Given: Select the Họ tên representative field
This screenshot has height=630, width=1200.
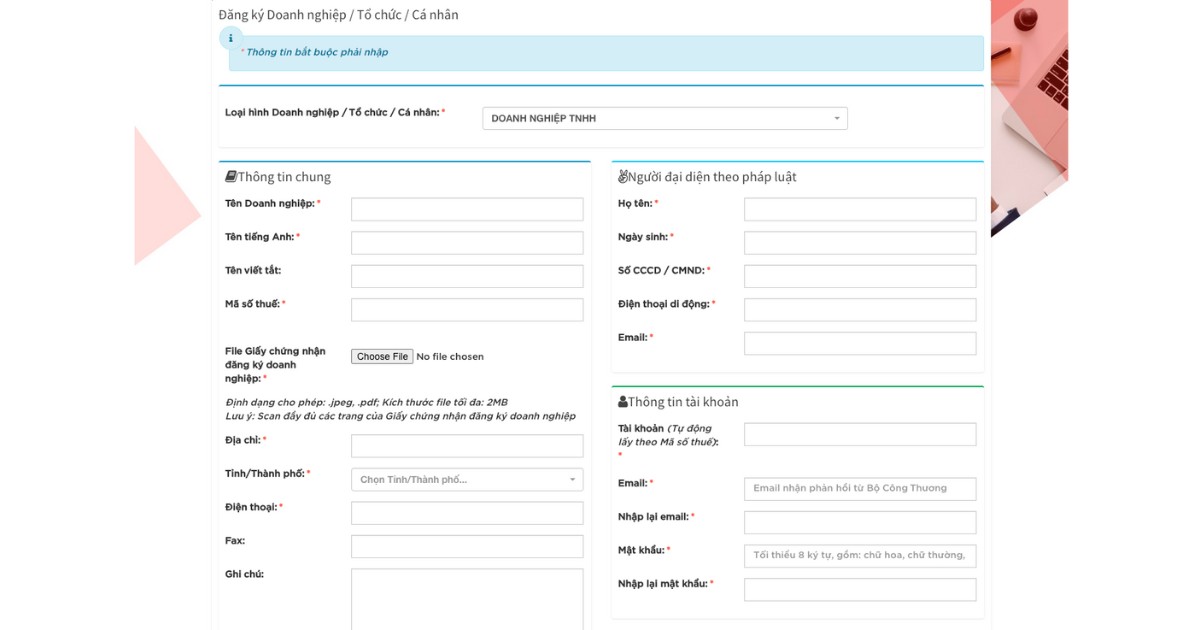Looking at the screenshot, I should coord(859,210).
